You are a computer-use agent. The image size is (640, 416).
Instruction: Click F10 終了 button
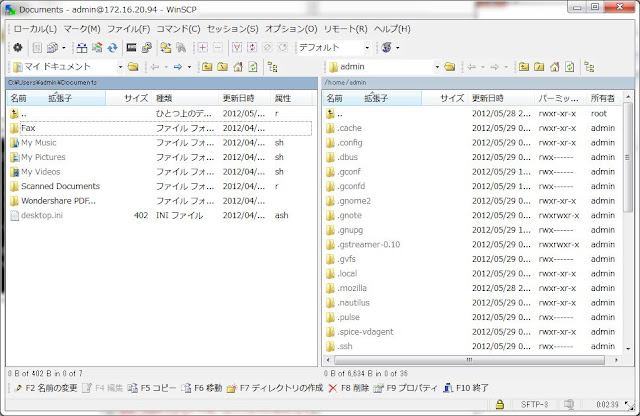coord(466,388)
